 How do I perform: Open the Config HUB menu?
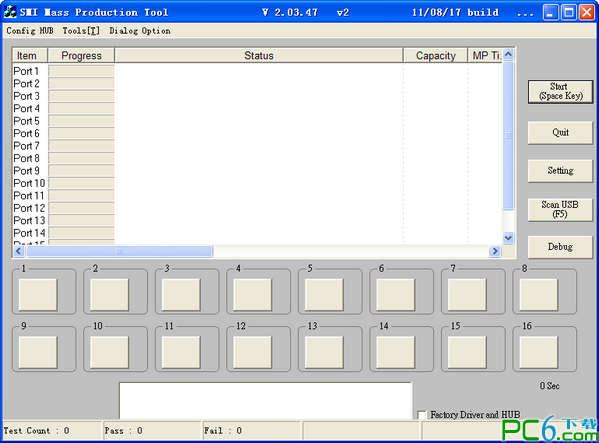point(30,31)
